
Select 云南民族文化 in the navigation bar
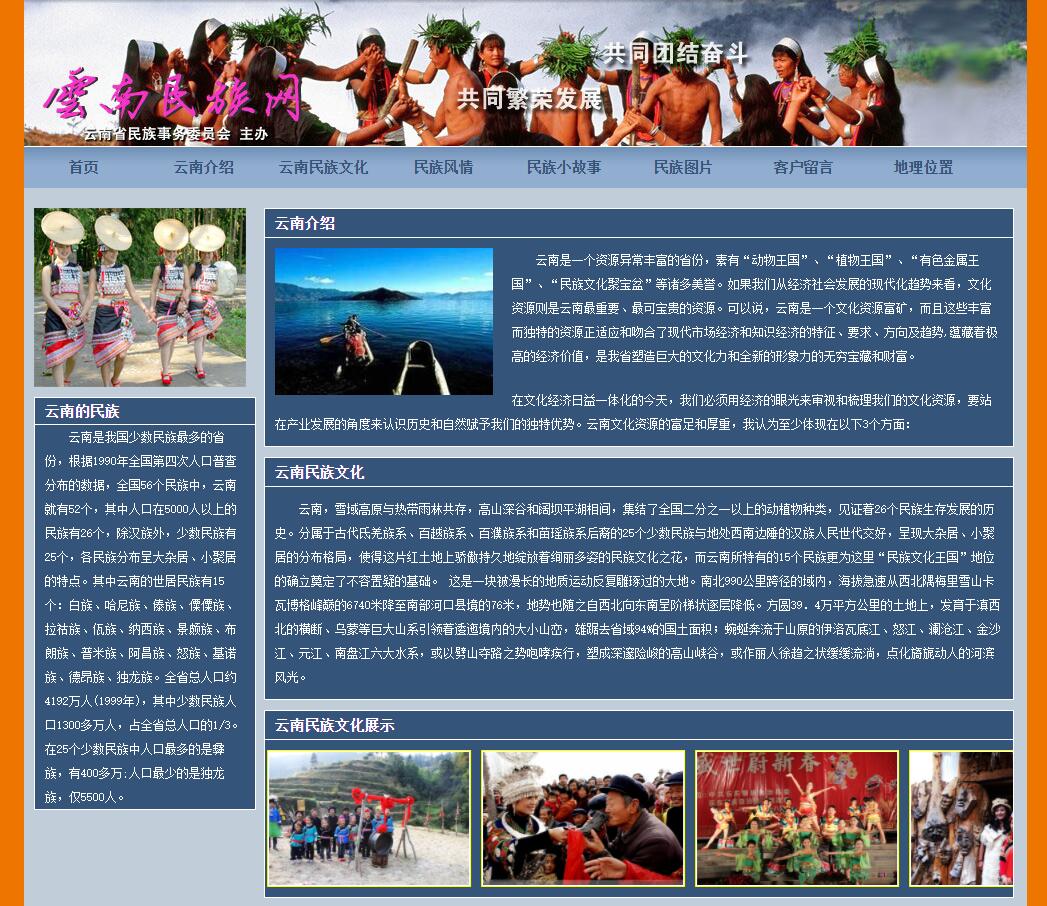click(323, 168)
